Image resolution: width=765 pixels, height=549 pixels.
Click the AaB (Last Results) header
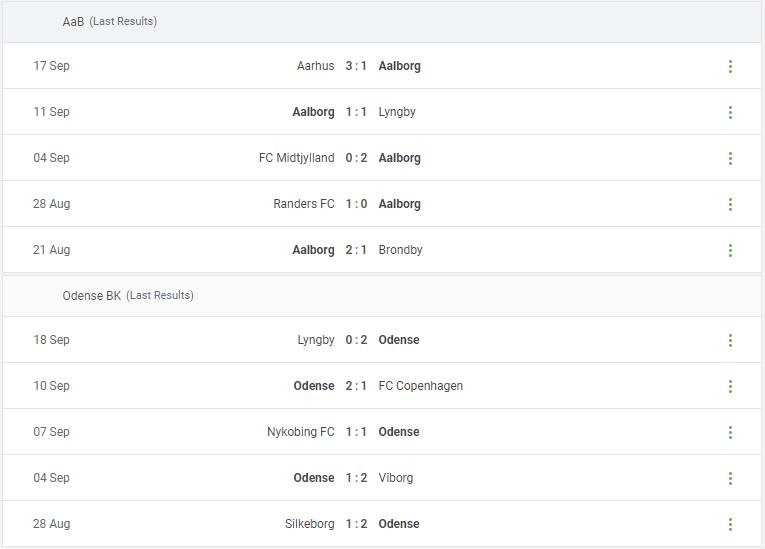382,21
